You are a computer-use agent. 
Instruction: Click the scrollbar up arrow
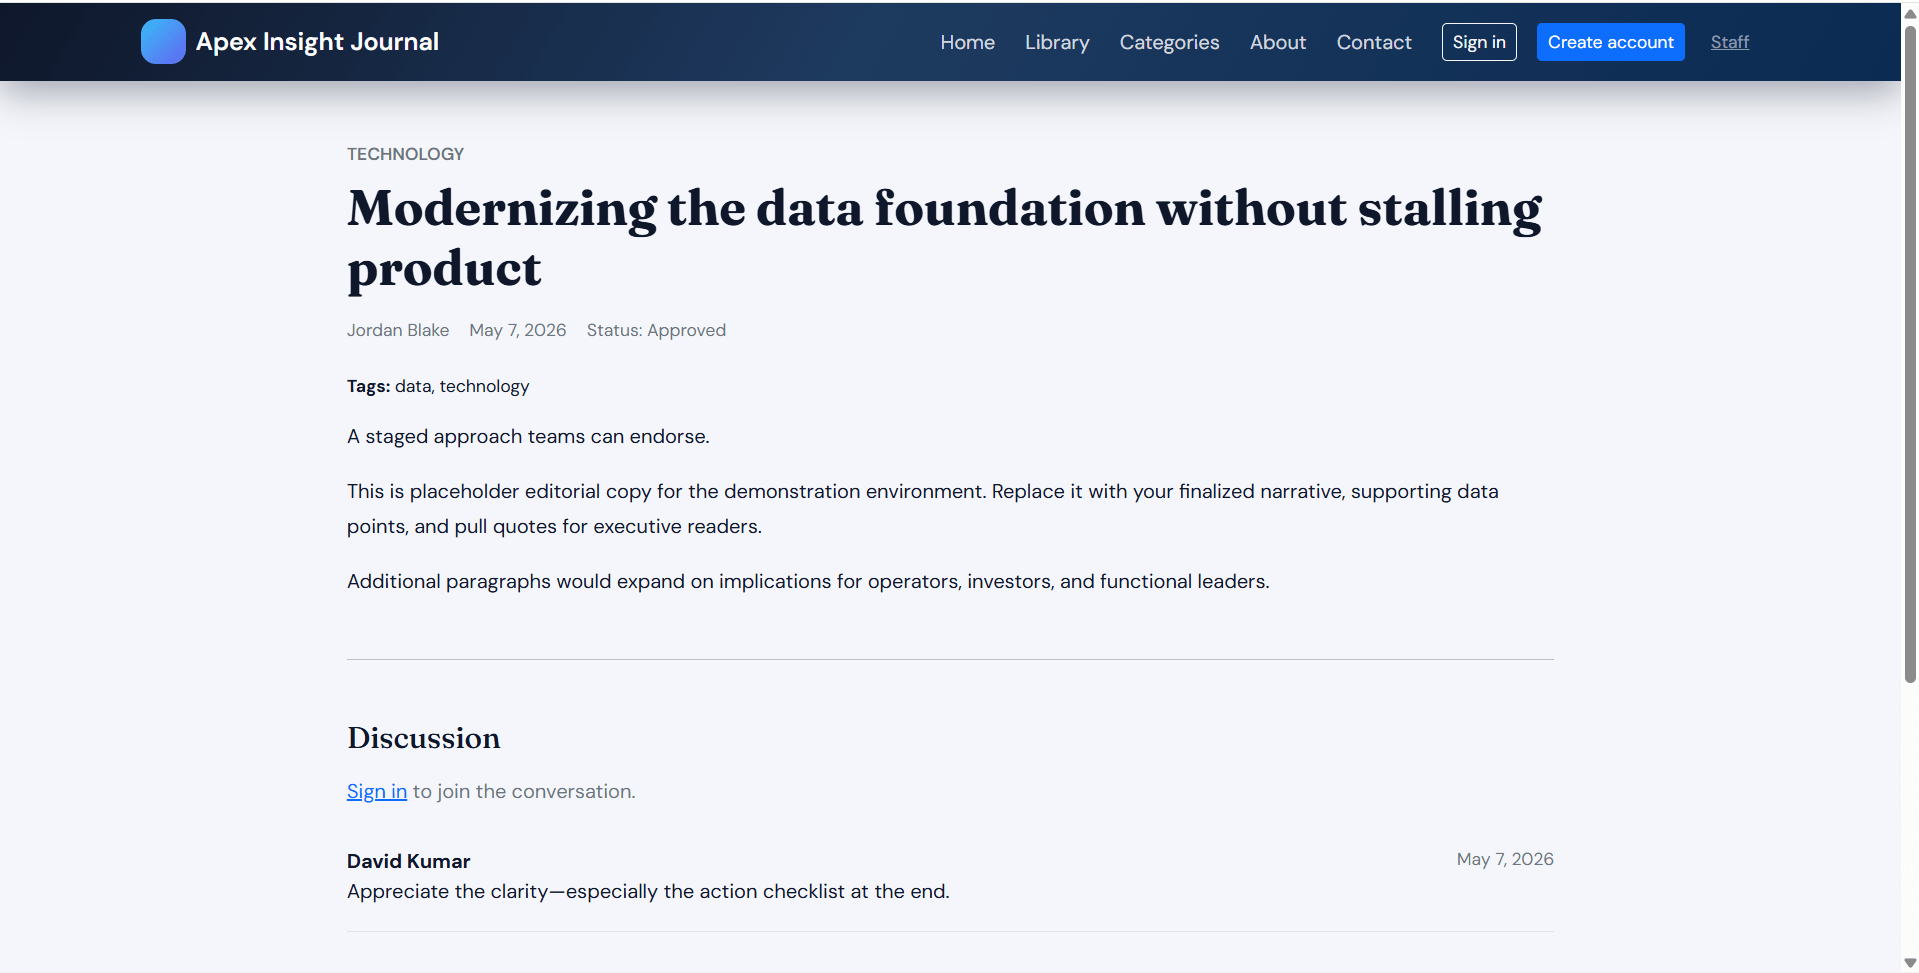pos(1910,13)
